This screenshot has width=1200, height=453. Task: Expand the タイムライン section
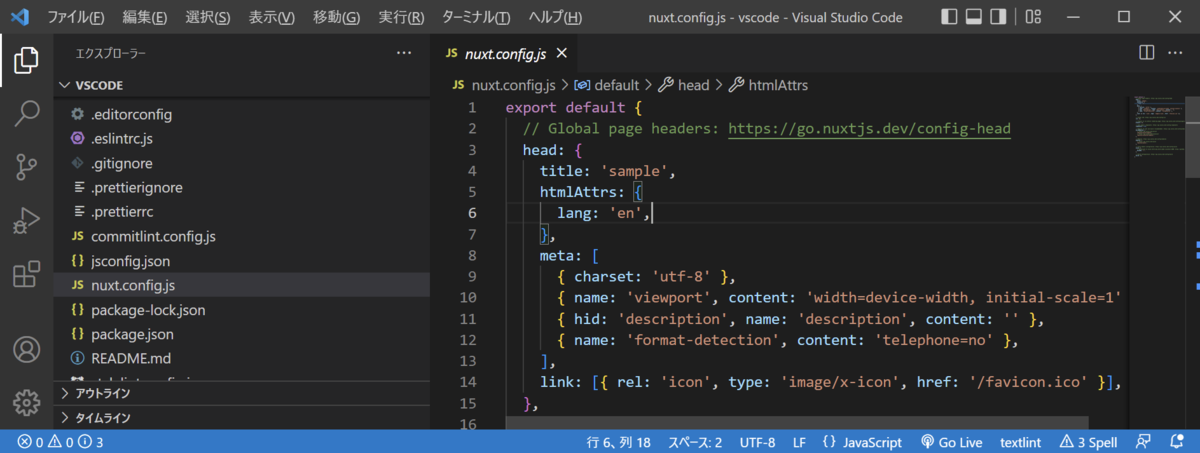pos(242,418)
